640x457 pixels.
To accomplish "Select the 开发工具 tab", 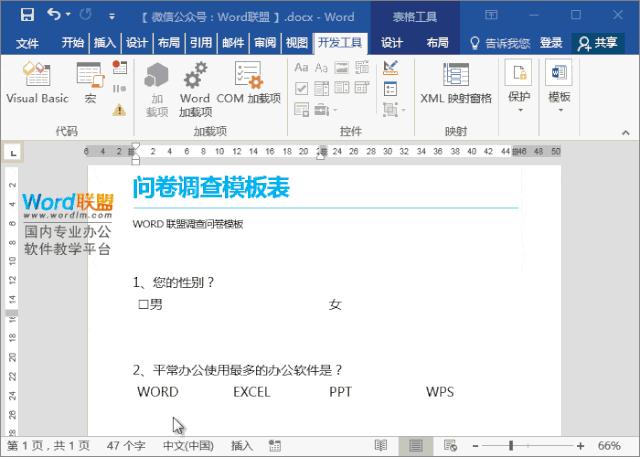I will [340, 42].
